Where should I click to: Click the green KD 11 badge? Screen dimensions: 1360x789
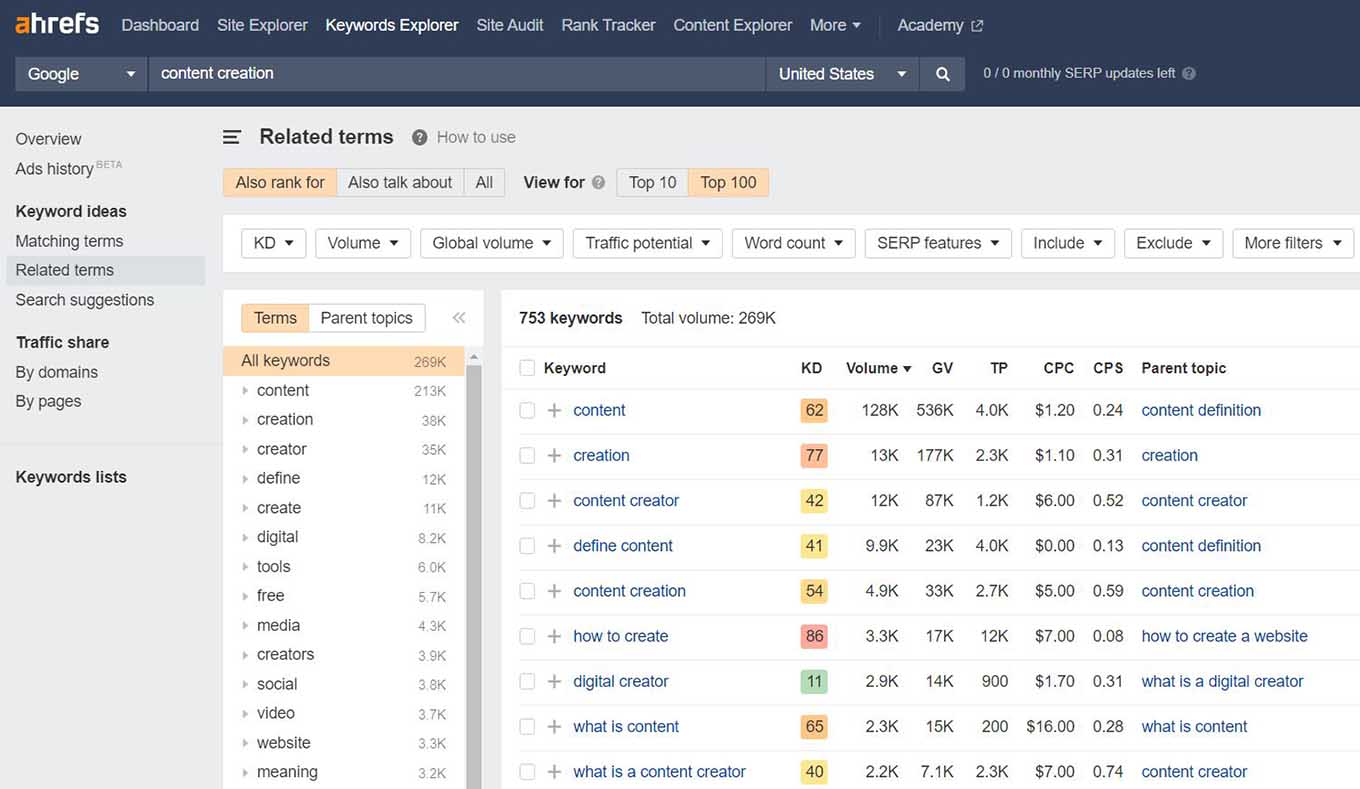tap(814, 681)
